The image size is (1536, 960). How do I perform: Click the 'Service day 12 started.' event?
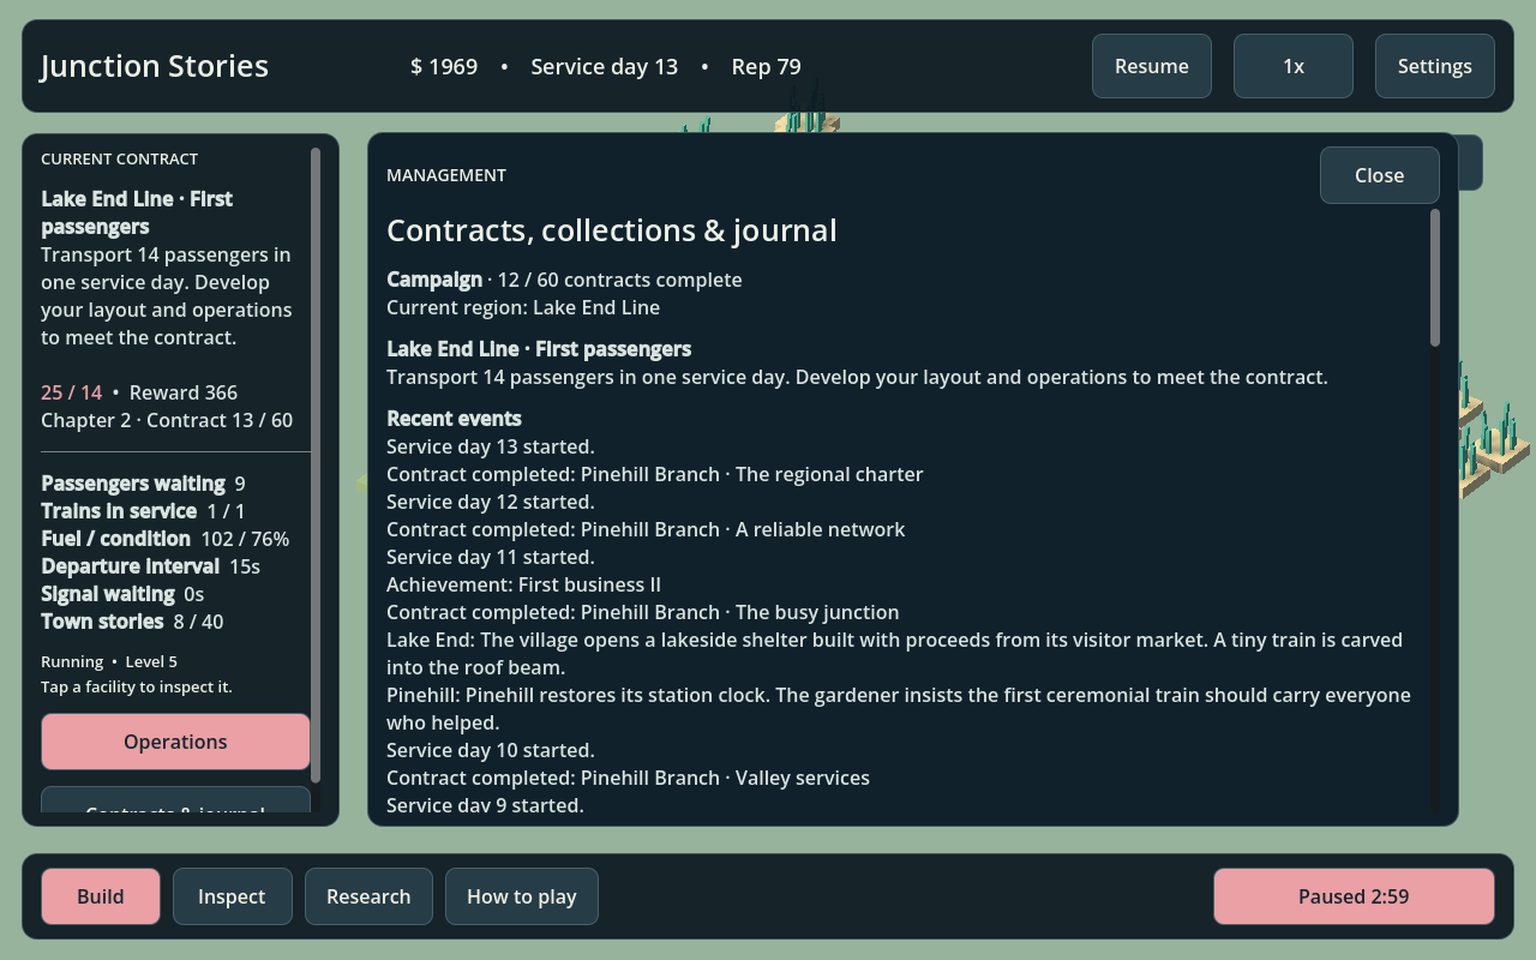coord(490,501)
